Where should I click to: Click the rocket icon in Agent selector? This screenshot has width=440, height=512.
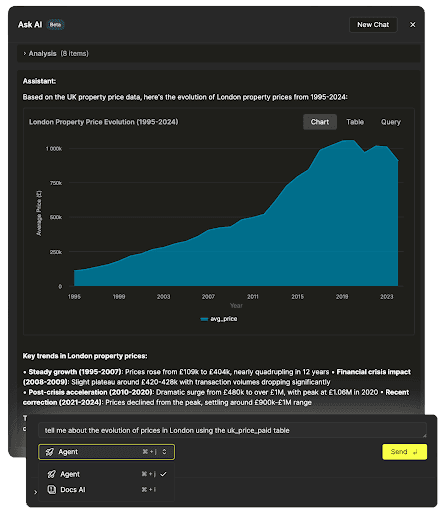(x=49, y=452)
